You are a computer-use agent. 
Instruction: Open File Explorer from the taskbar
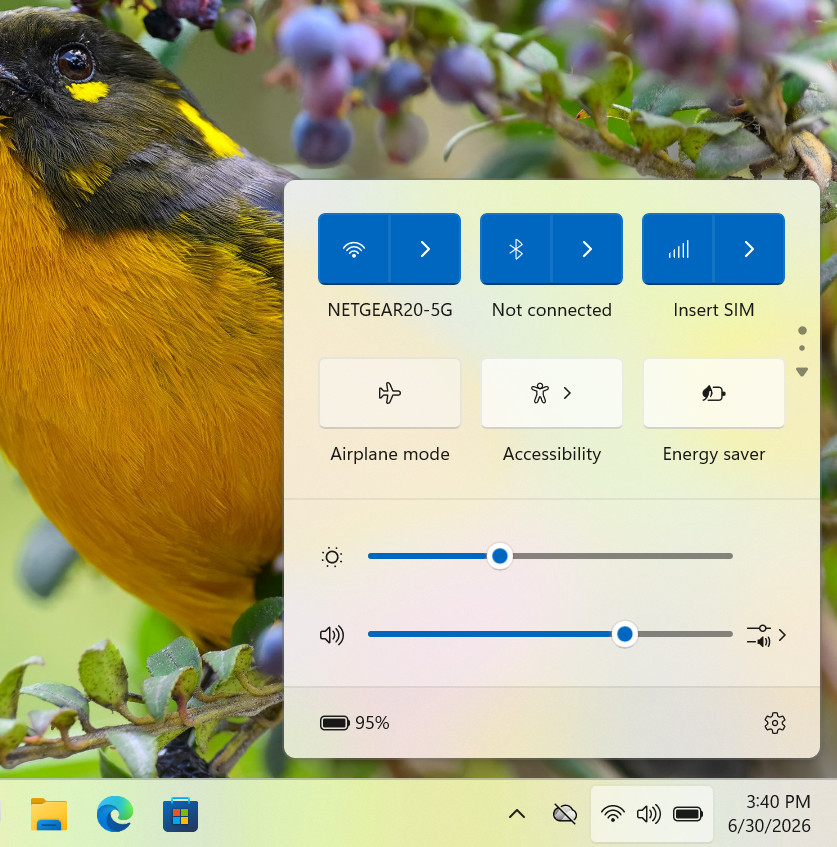point(49,814)
